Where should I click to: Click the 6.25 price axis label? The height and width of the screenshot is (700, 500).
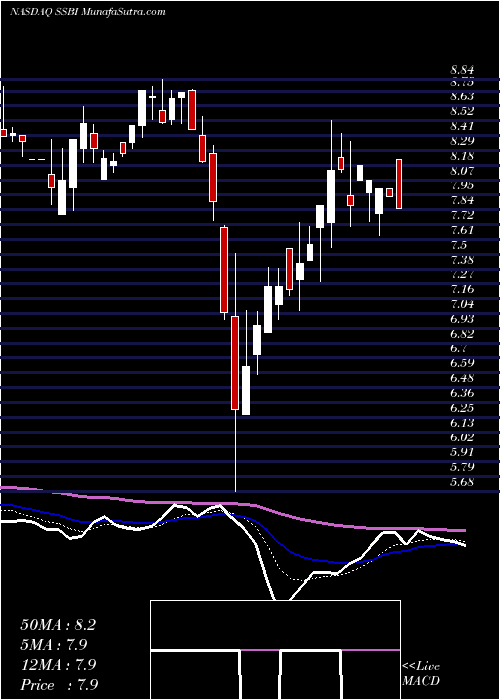462,408
